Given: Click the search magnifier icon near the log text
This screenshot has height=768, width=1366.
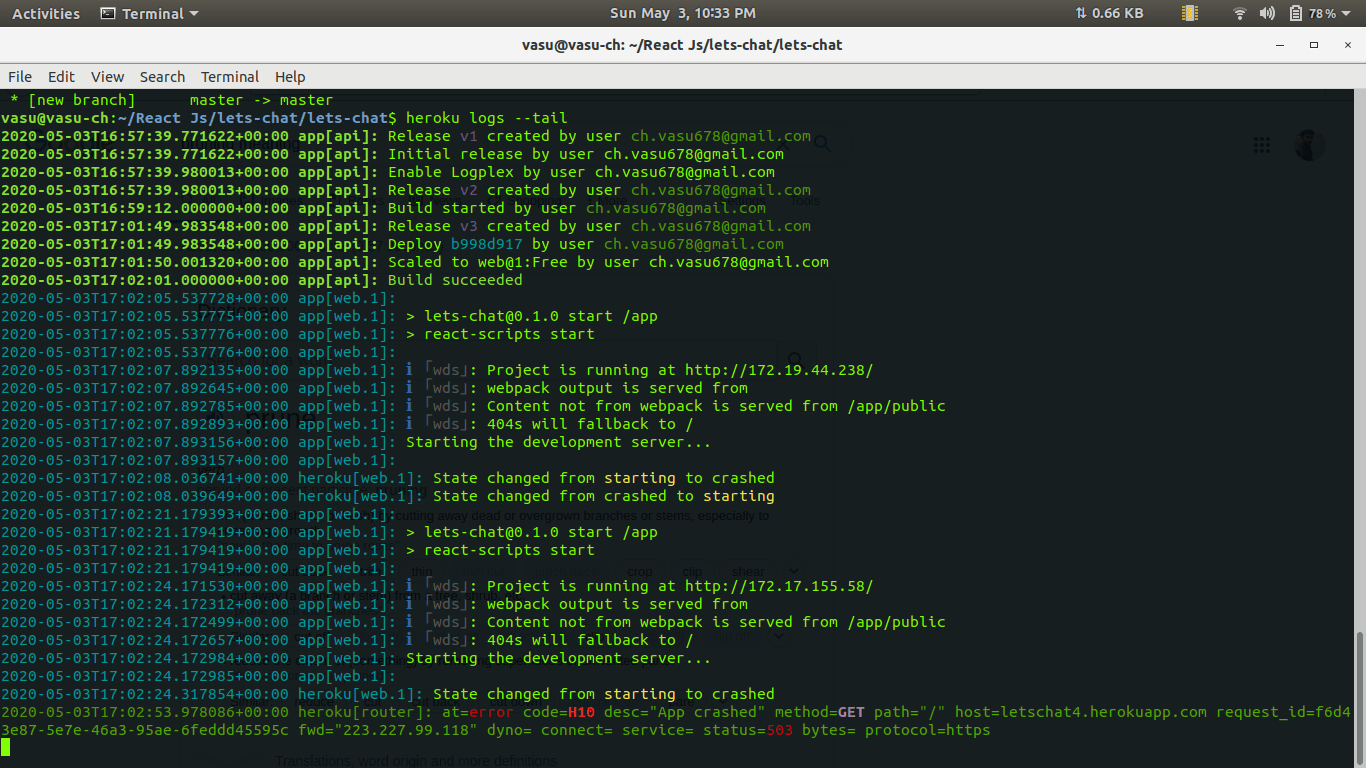Looking at the screenshot, I should (822, 144).
